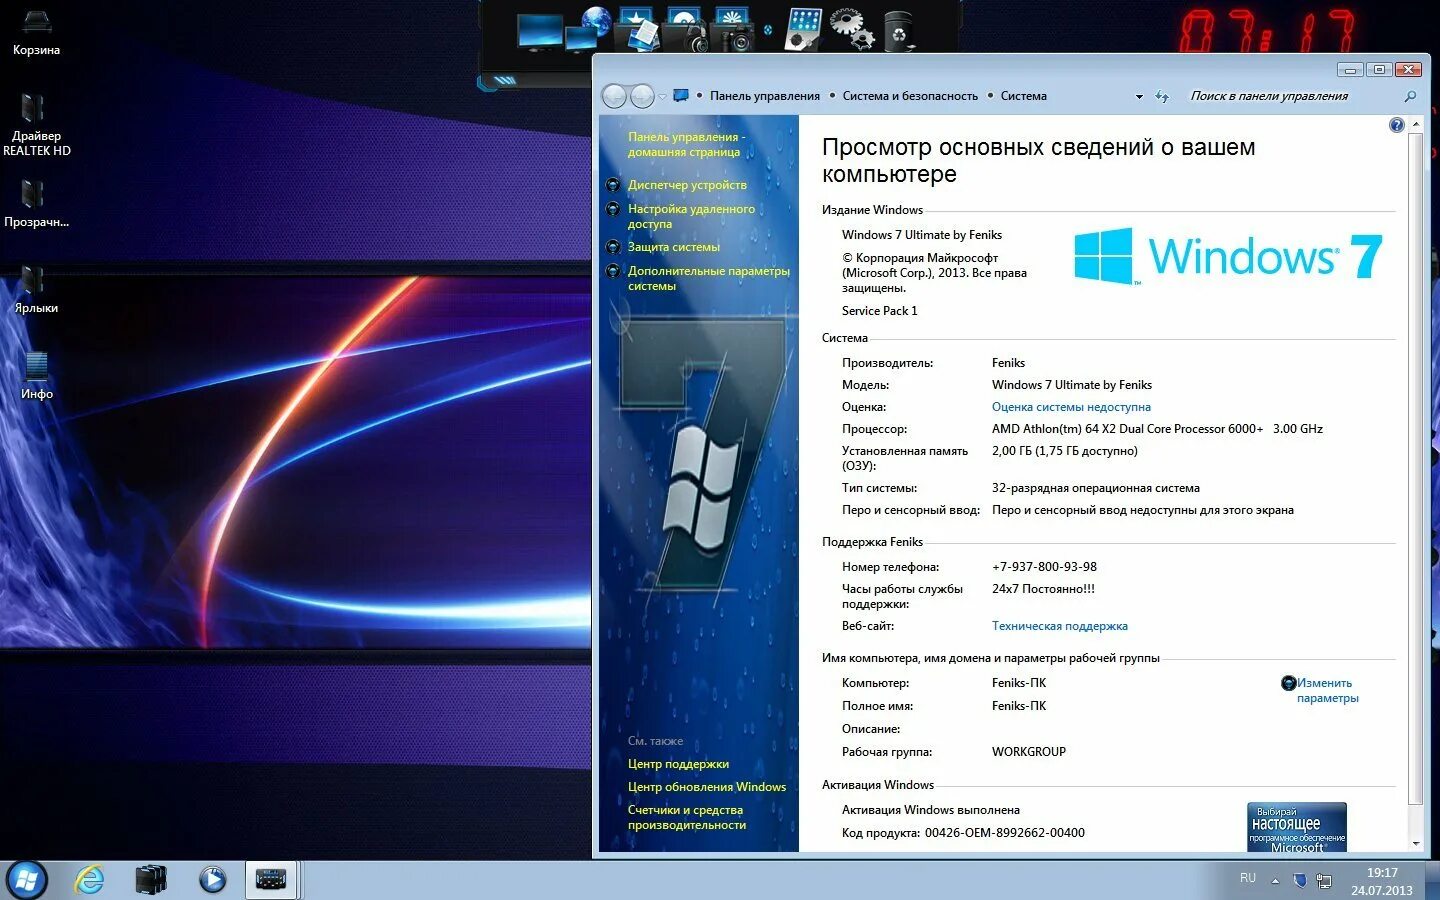Open the file explorer taskbar icon

(x=151, y=880)
